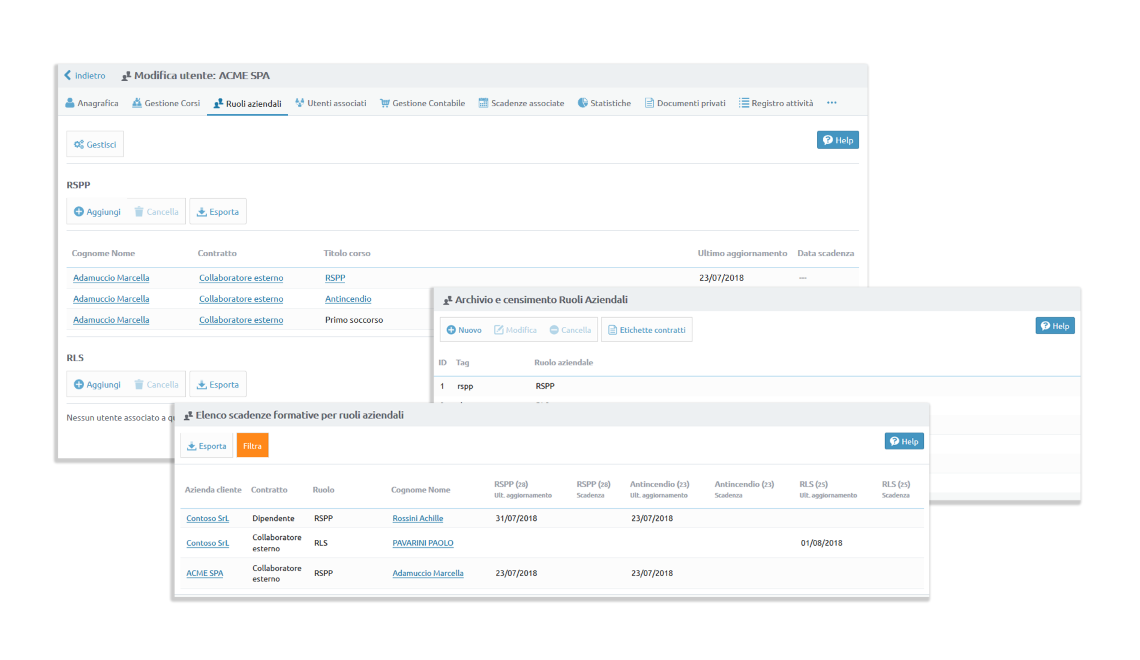Open the Rossini Achille user link
The height and width of the screenshot is (660, 1140).
coord(418,518)
